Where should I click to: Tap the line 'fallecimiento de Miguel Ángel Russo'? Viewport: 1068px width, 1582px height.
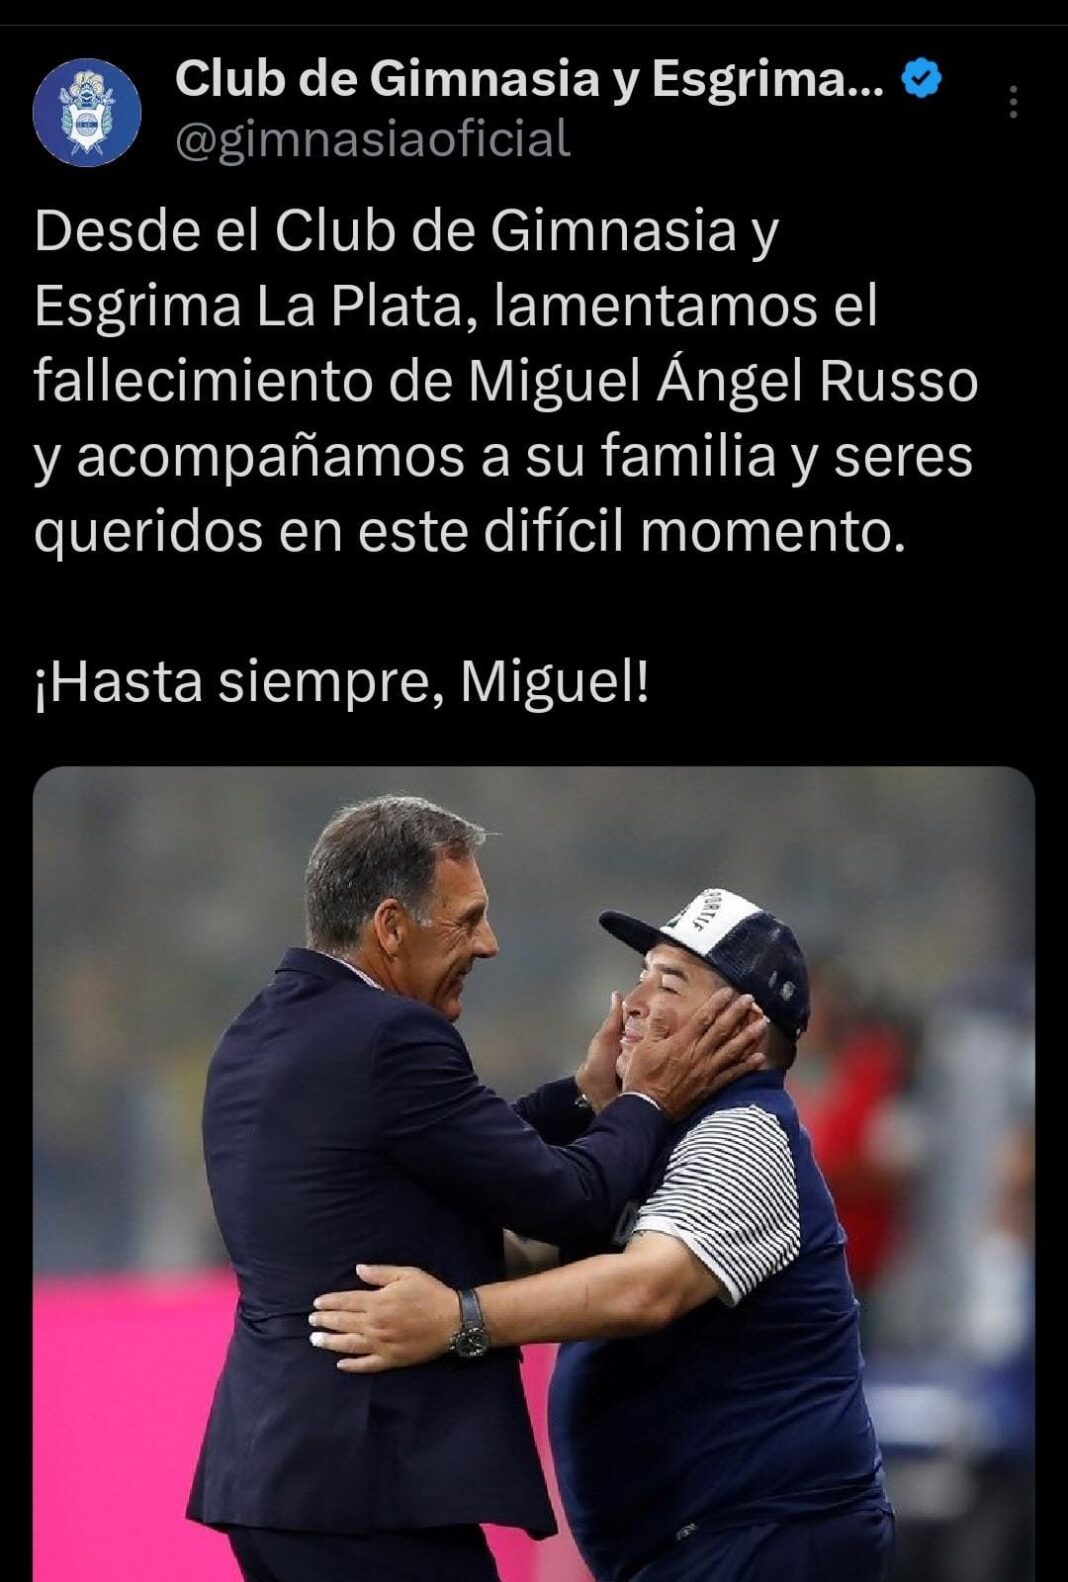[x=506, y=380]
